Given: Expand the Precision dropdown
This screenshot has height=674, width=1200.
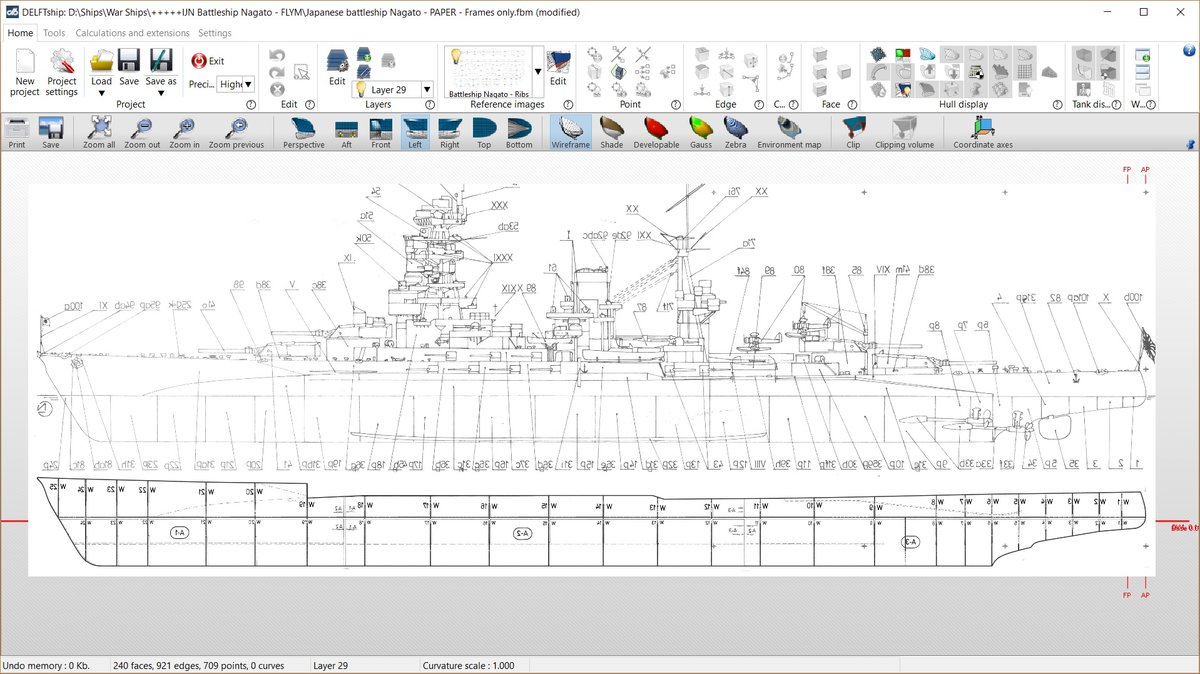Looking at the screenshot, I should point(248,85).
